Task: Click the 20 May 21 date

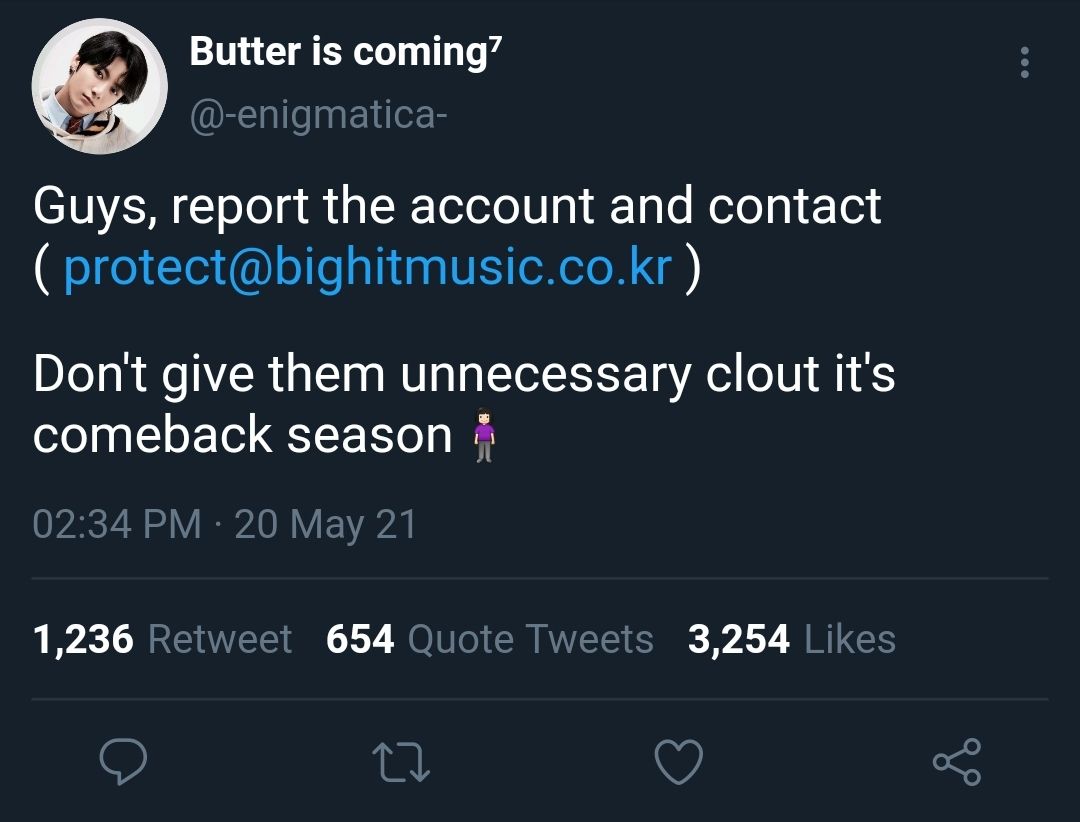Action: (326, 524)
